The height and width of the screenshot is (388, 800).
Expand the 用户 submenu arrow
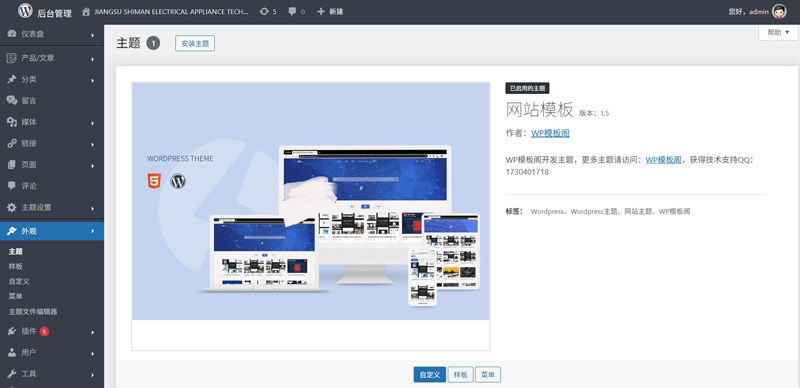pyautogui.click(x=93, y=354)
